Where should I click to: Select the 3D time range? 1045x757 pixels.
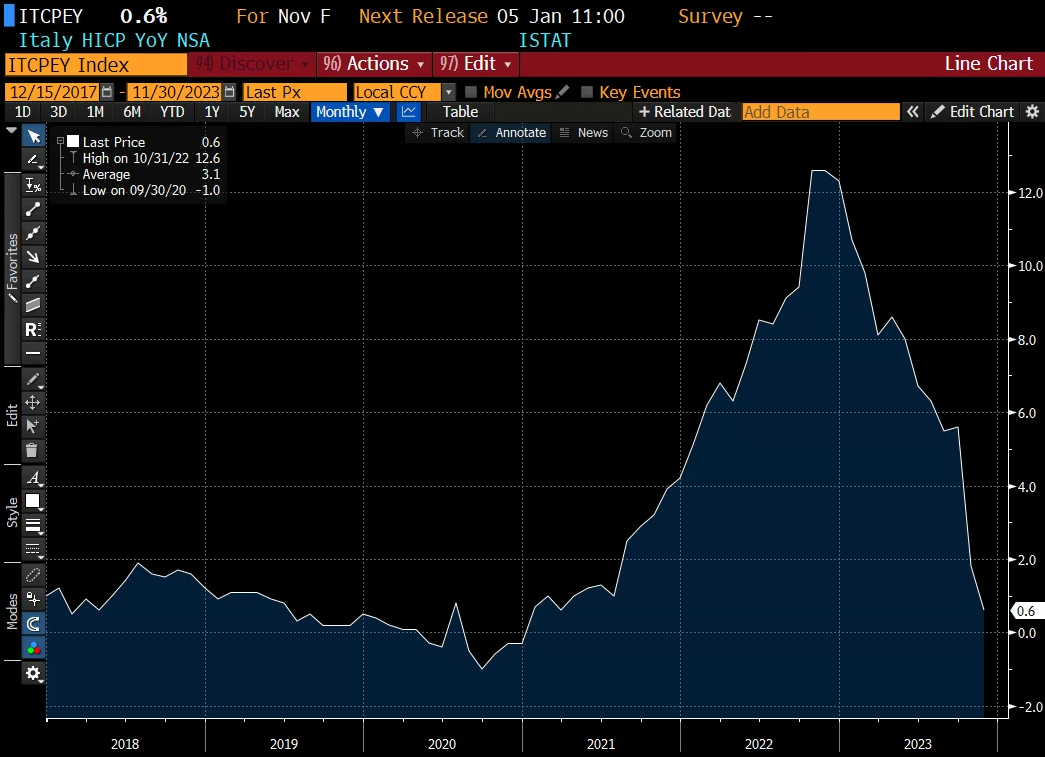pyautogui.click(x=59, y=112)
